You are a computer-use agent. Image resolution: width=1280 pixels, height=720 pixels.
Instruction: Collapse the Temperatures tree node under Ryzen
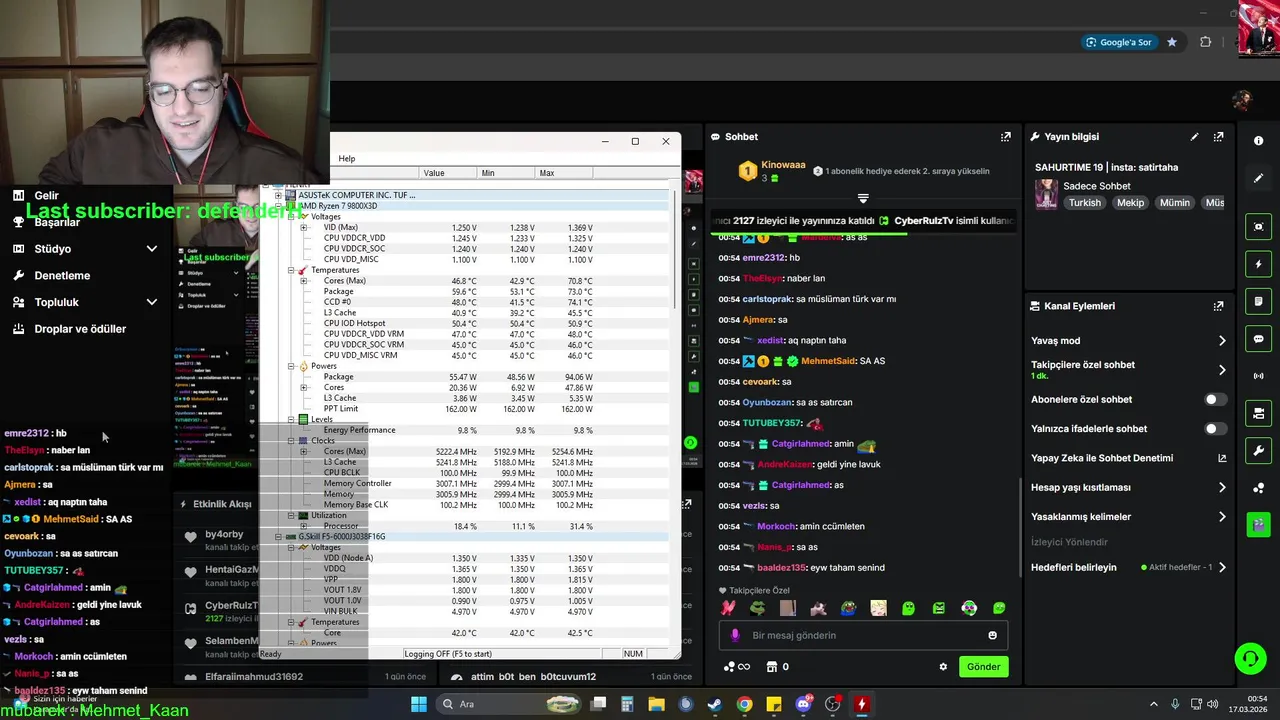click(x=291, y=270)
